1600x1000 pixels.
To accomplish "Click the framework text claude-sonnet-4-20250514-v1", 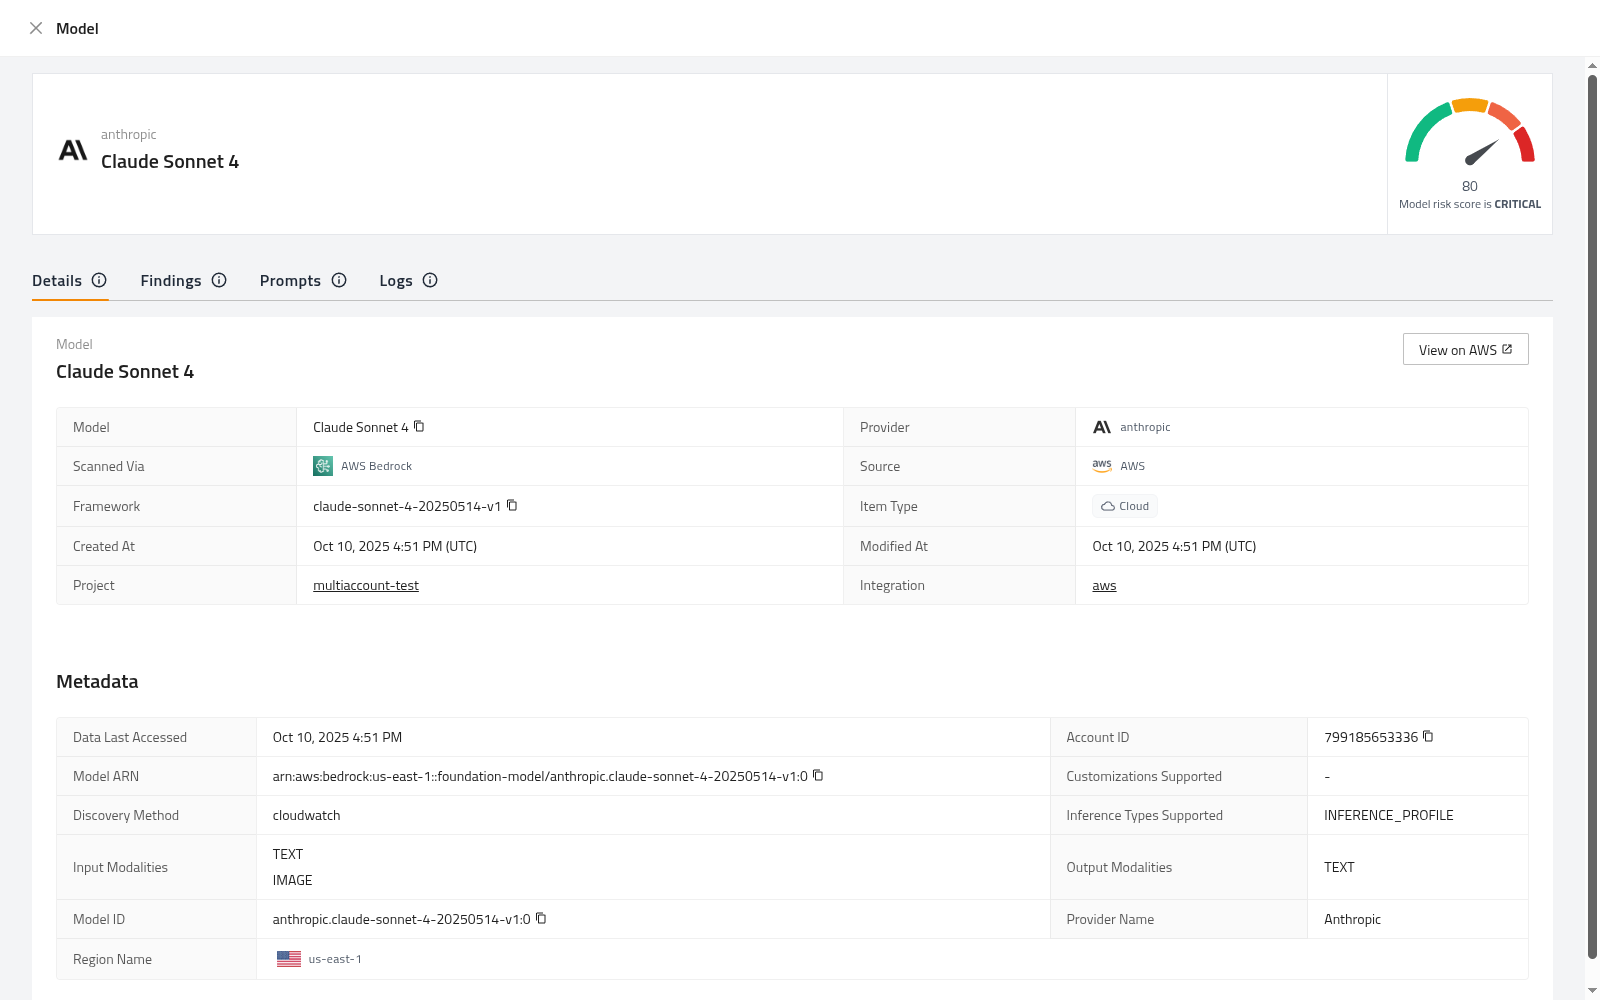I will 407,506.
